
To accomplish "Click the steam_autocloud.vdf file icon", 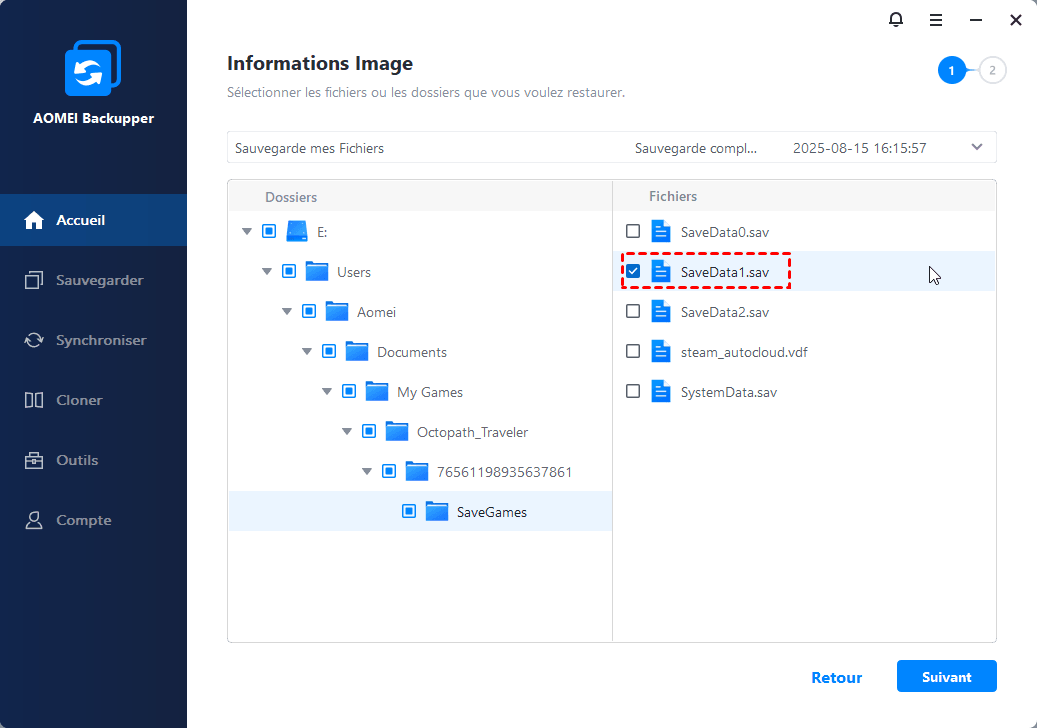I will click(x=661, y=351).
